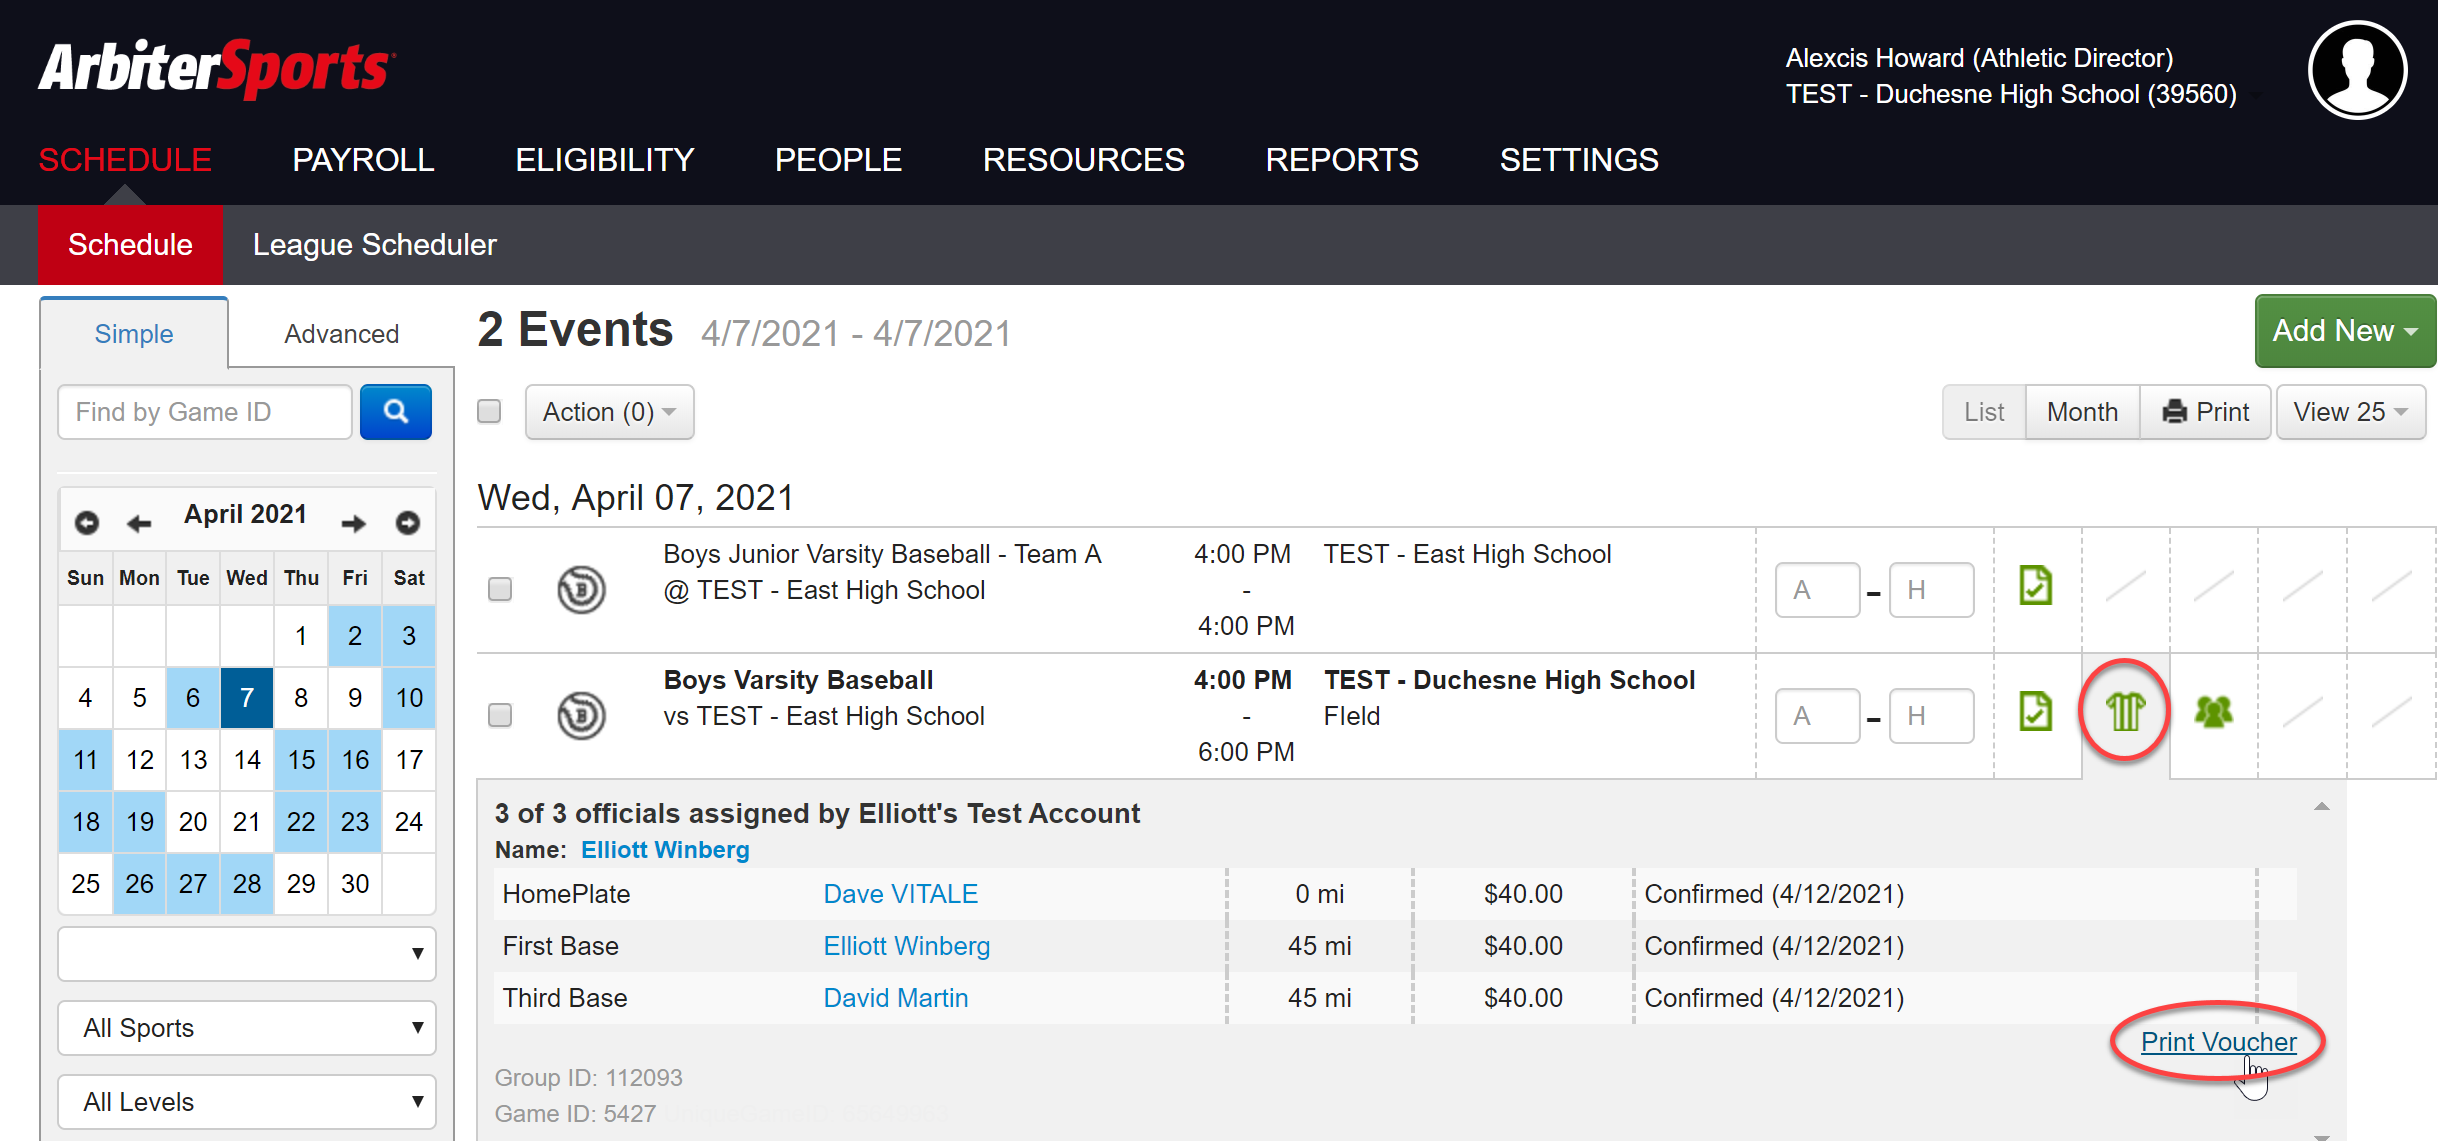Click baseball icon for Boys Varsity game
Viewport: 2438px width, 1141px height.
(581, 715)
